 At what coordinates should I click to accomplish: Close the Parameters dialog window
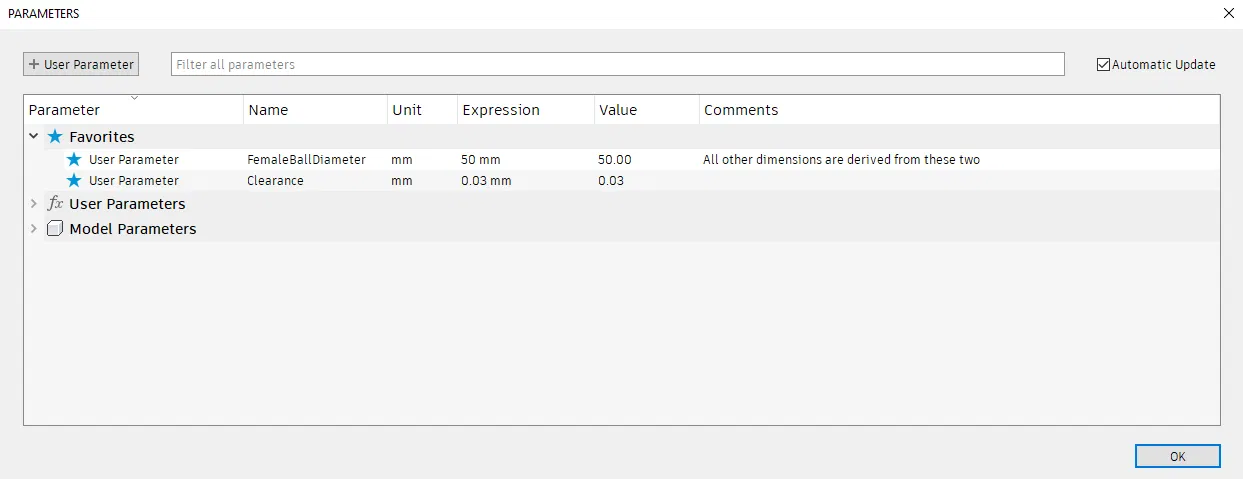(1228, 14)
